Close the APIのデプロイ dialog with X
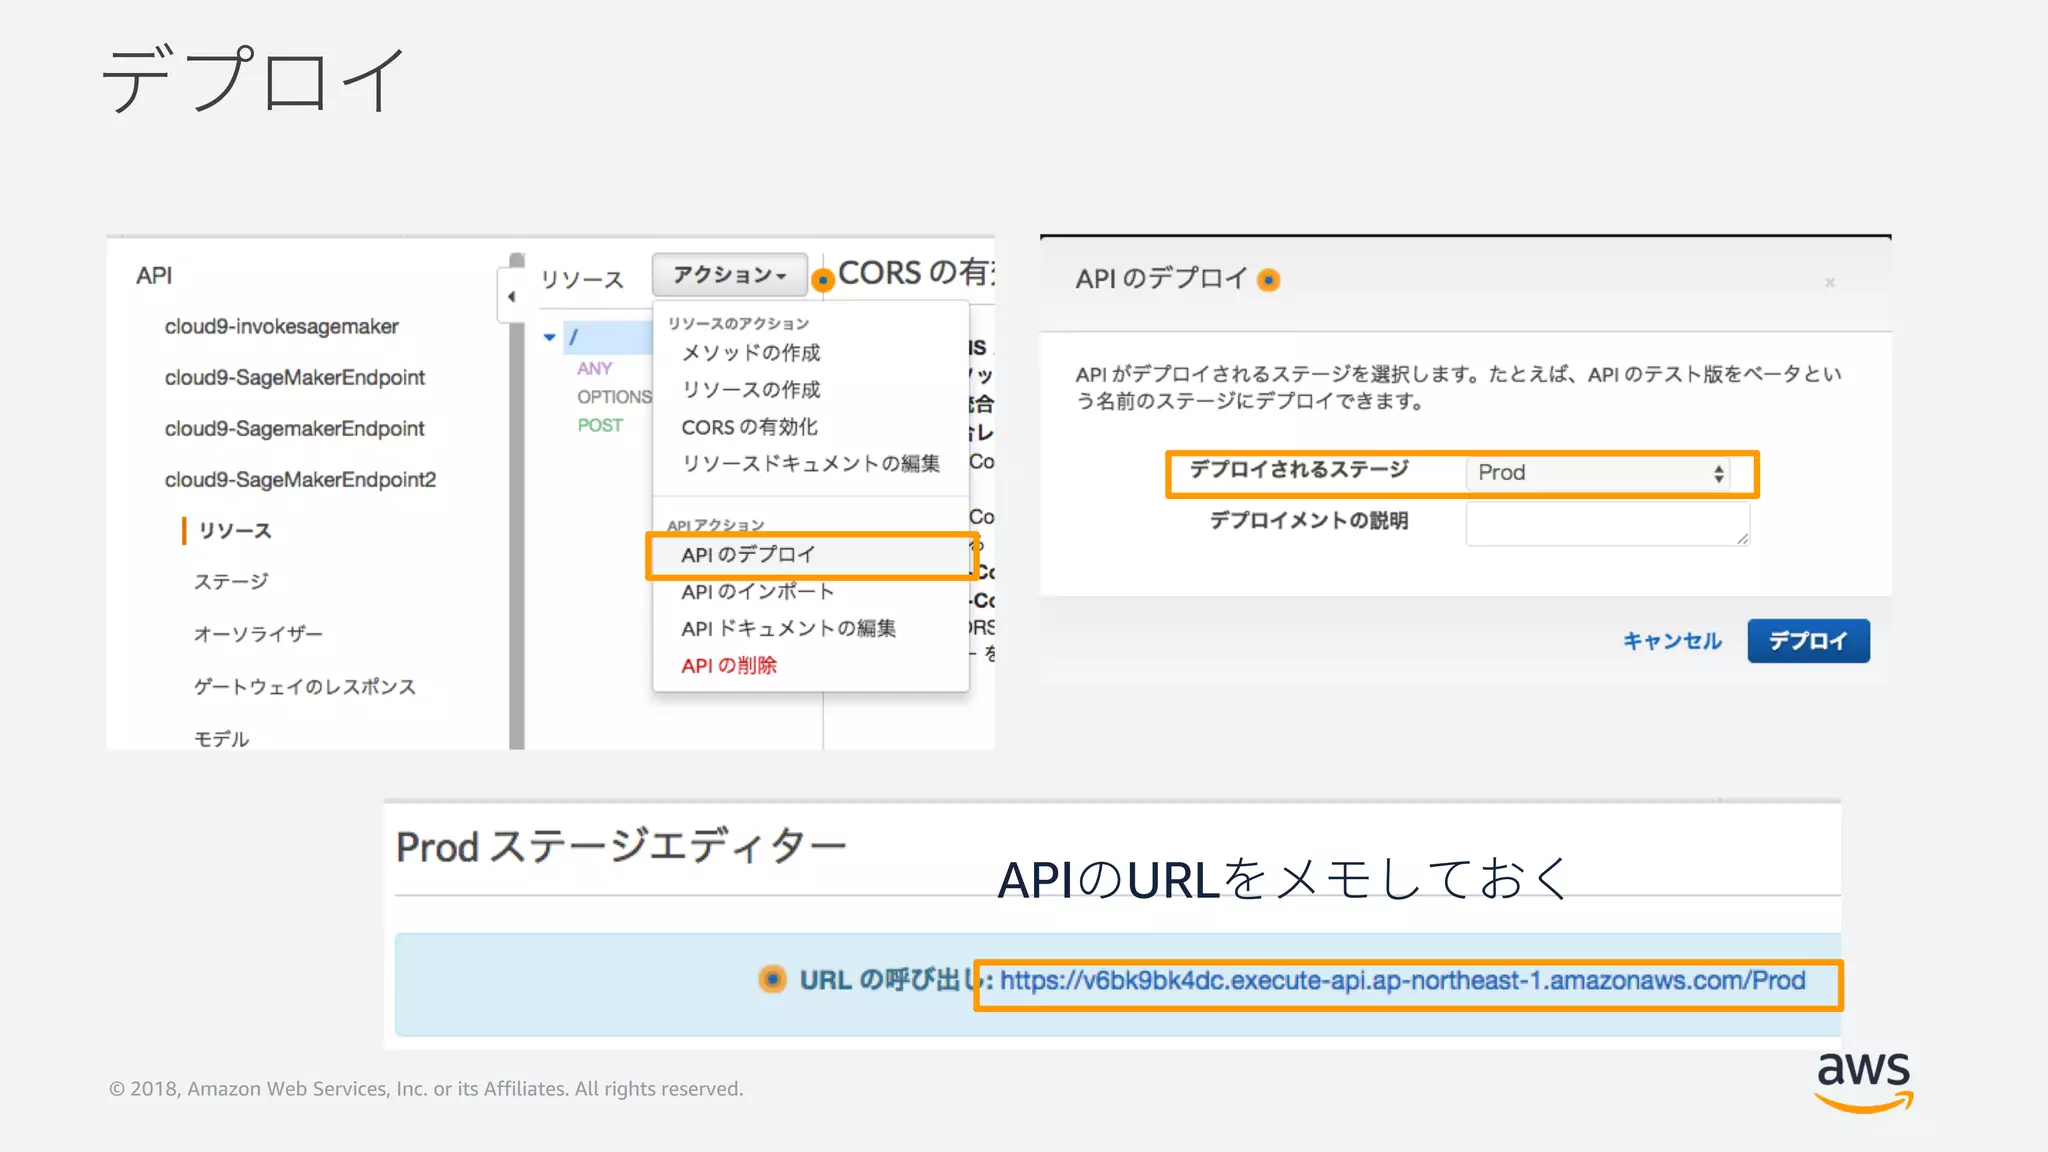Viewport: 2048px width, 1152px height. tap(1829, 283)
